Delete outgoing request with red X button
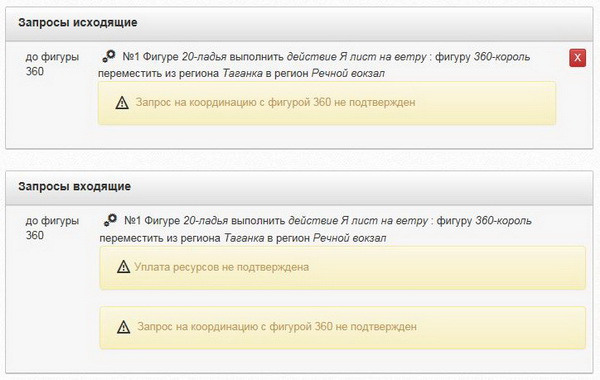Image resolution: width=600 pixels, height=380 pixels. [x=577, y=58]
